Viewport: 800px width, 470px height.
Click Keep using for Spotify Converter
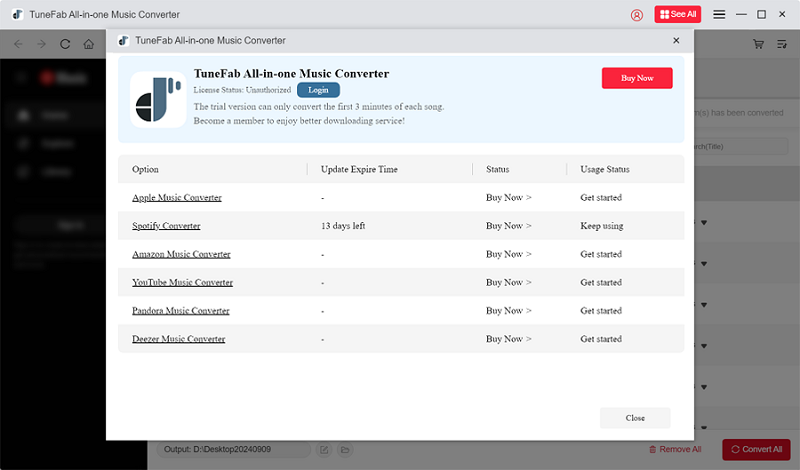[602, 226]
